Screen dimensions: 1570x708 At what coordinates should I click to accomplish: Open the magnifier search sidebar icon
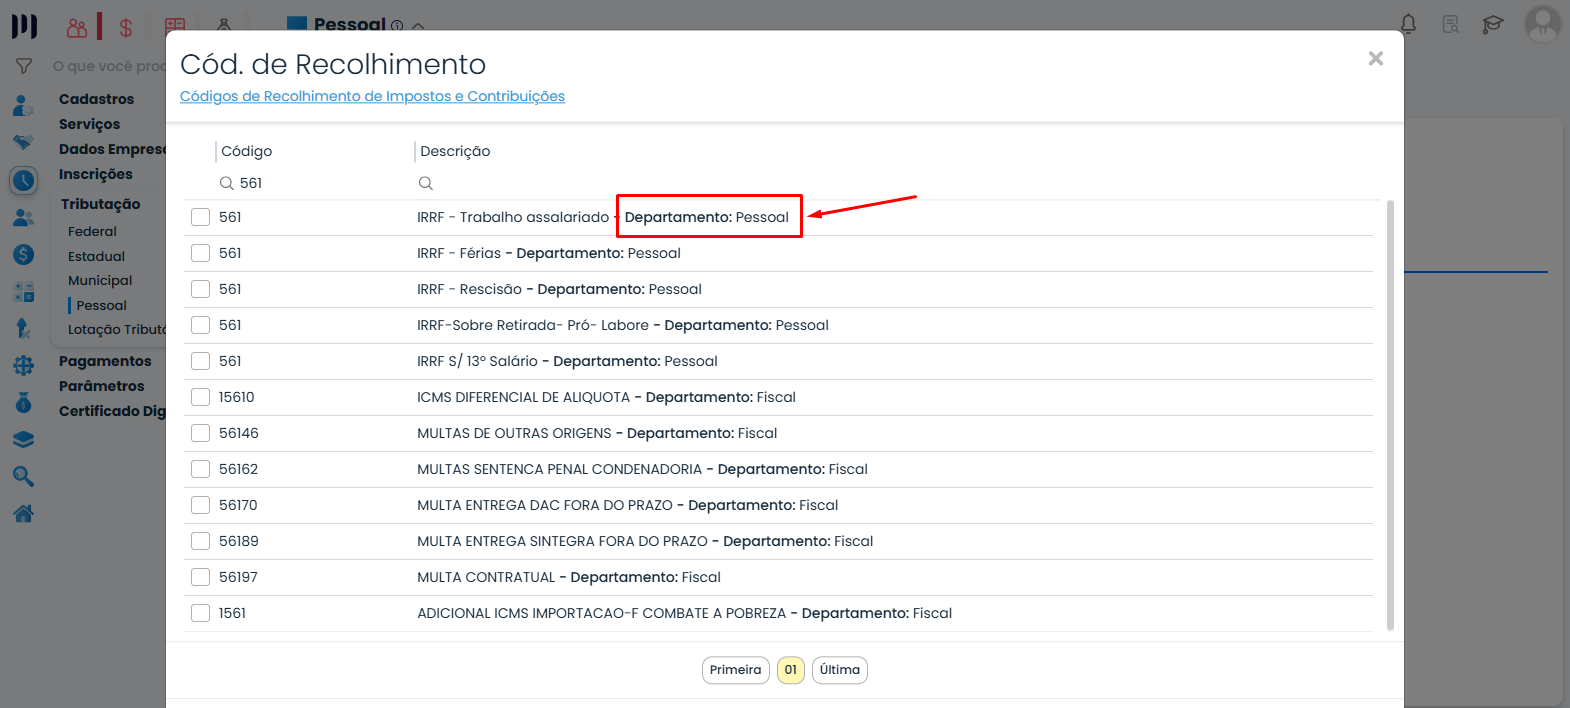click(x=24, y=476)
